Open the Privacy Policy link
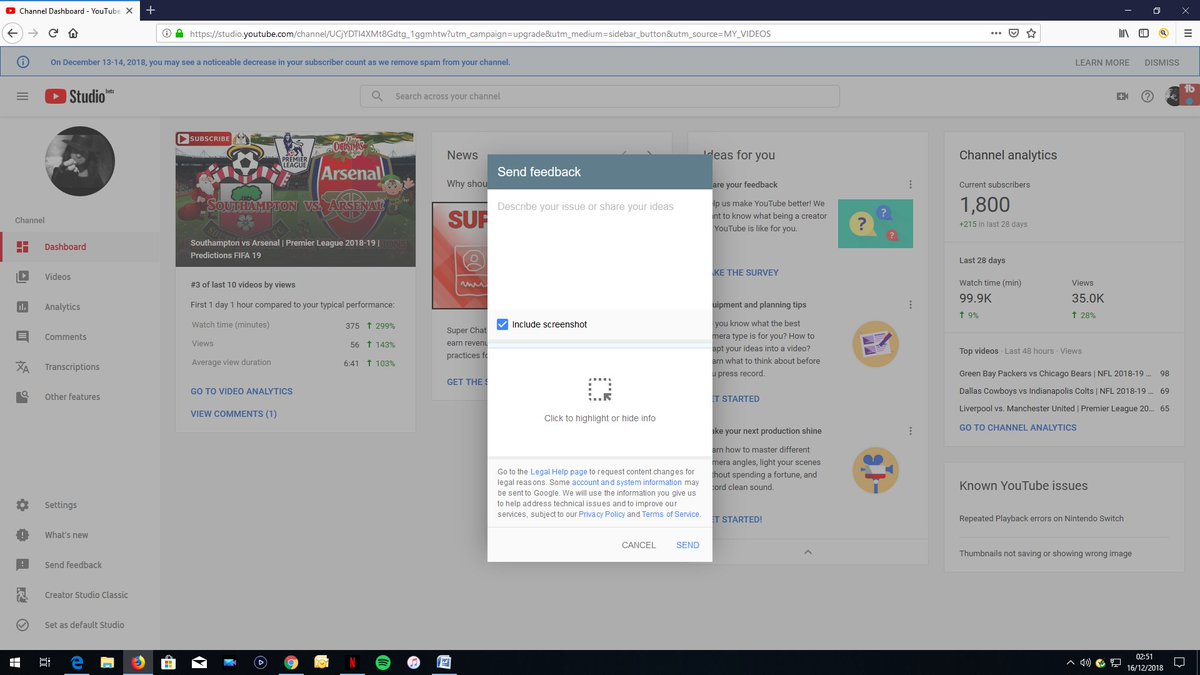1200x675 pixels. point(602,514)
